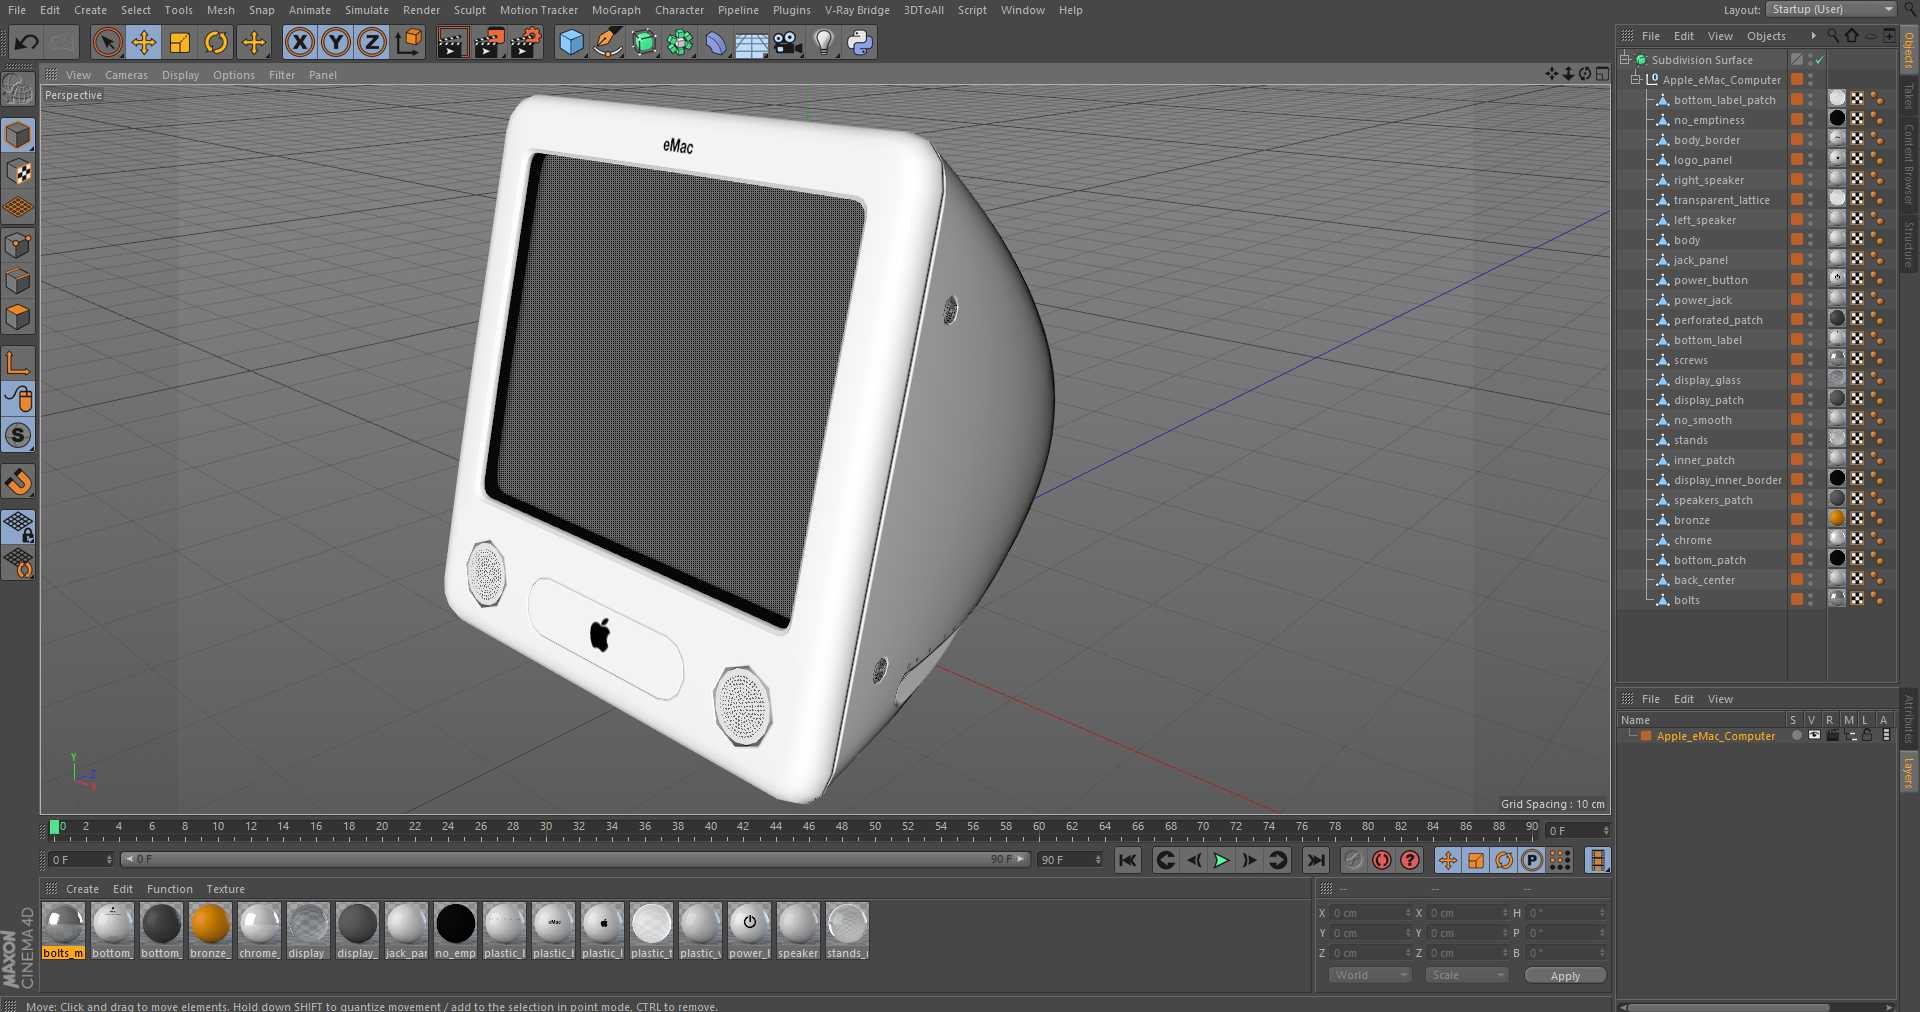
Task: Click the record active objects button
Action: (x=1354, y=860)
